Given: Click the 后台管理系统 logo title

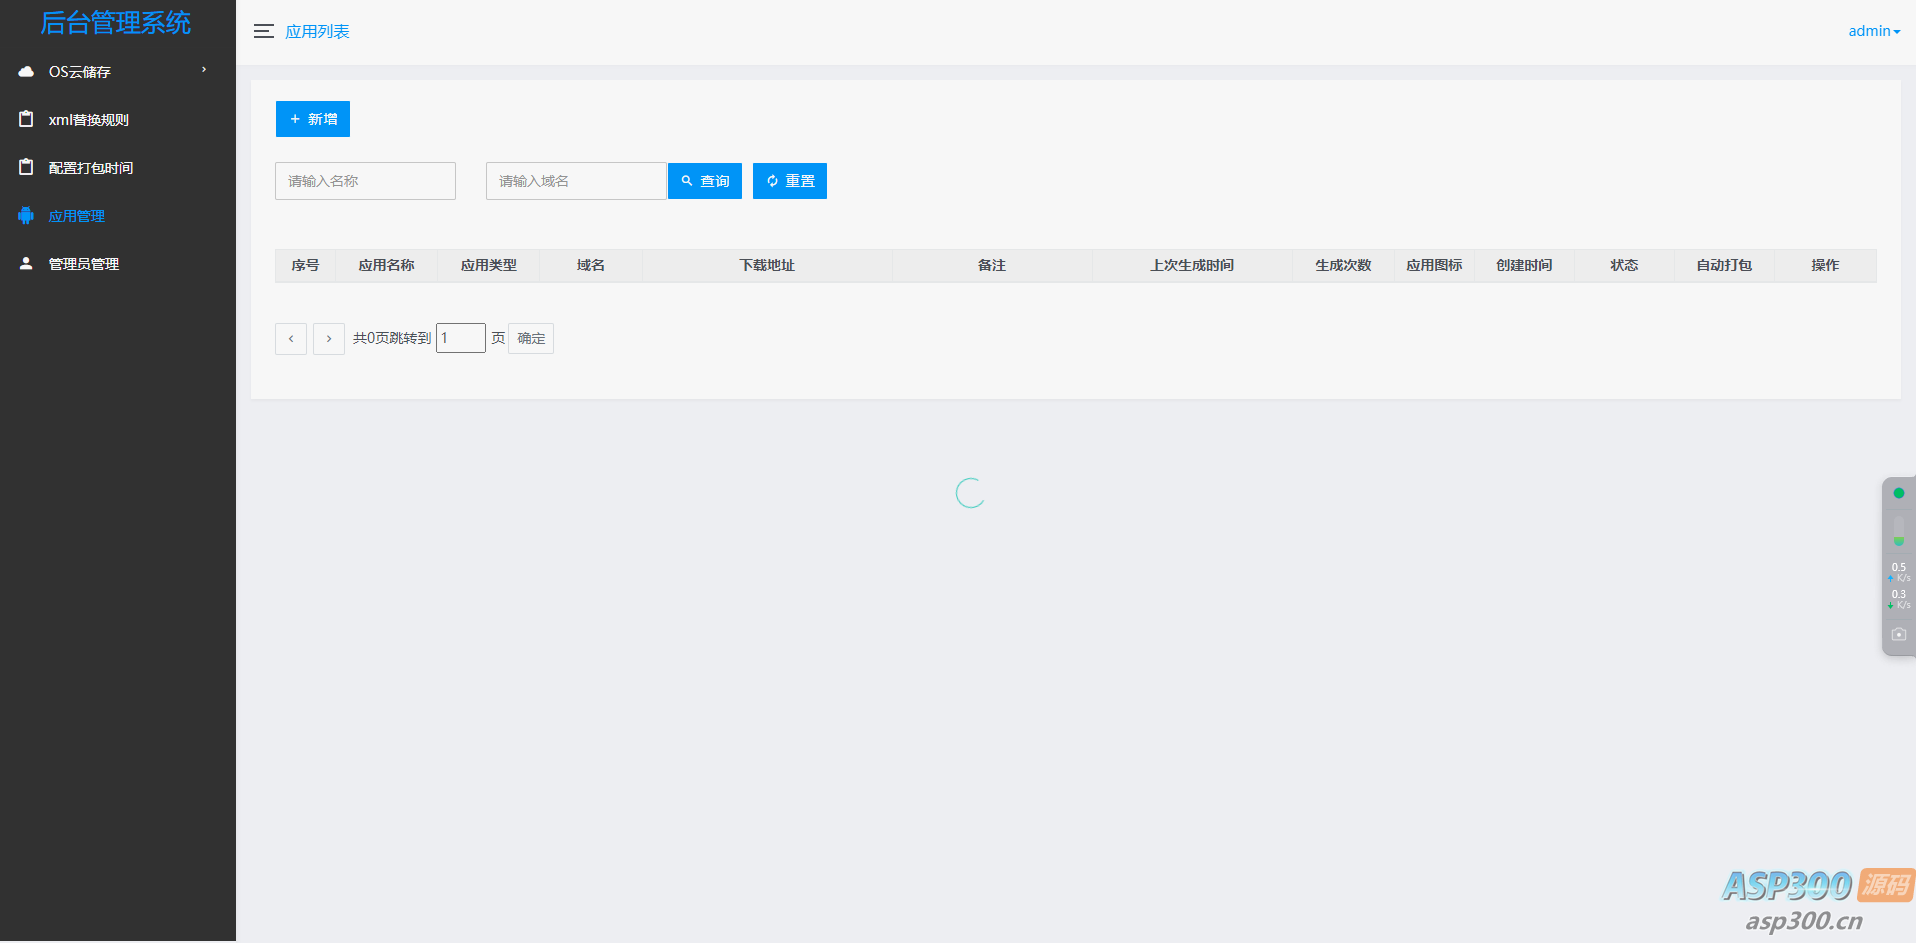Looking at the screenshot, I should (x=116, y=22).
